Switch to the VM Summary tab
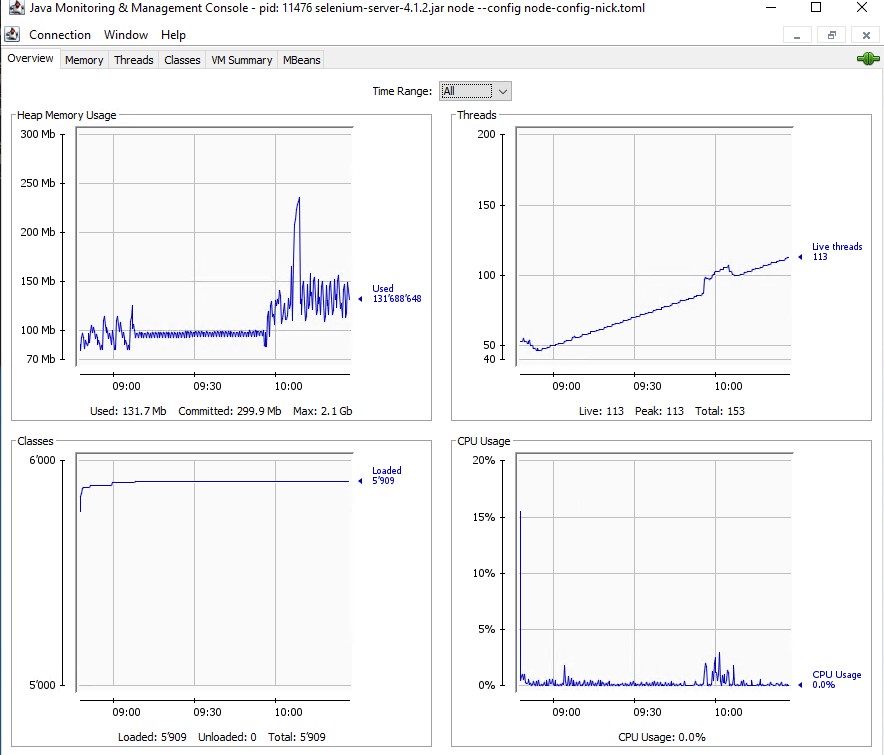884x755 pixels. click(x=241, y=59)
